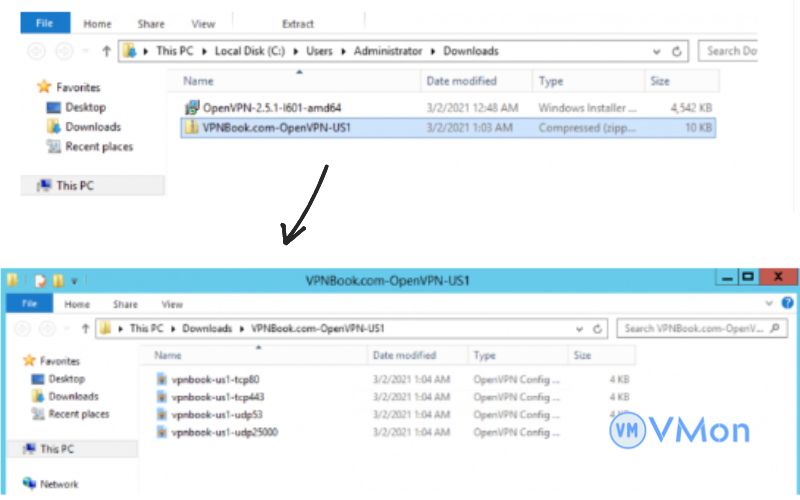The height and width of the screenshot is (500, 800).
Task: Click the OpenVPN installer file icon
Action: pos(192,108)
